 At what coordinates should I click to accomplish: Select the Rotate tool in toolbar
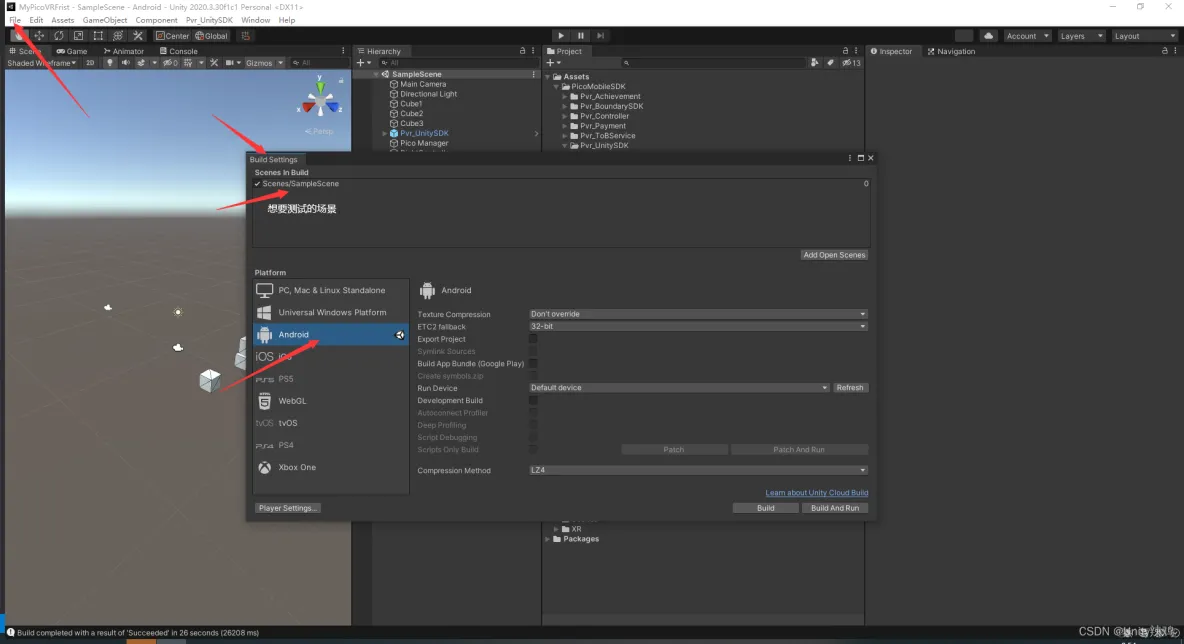(x=59, y=35)
